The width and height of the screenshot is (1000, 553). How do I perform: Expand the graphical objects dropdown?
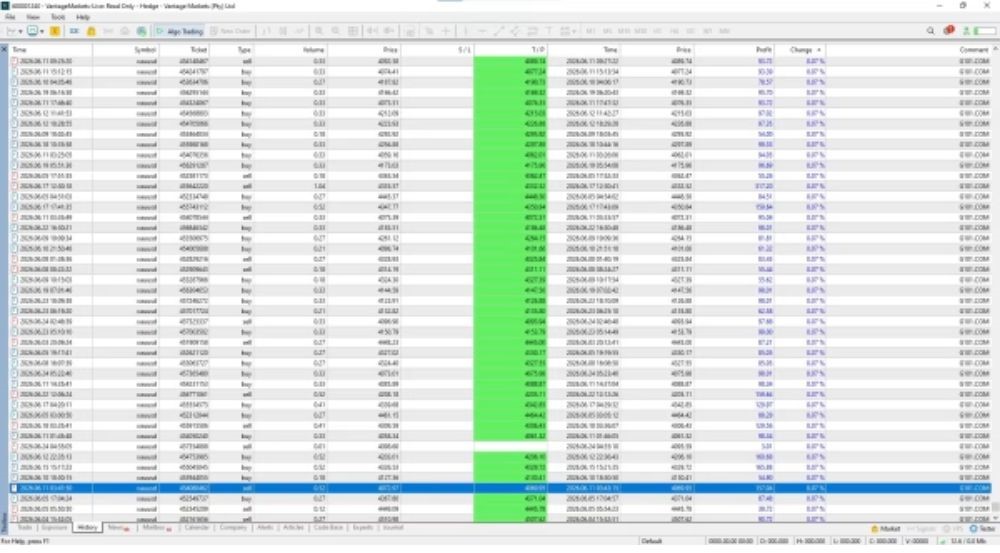pos(573,31)
